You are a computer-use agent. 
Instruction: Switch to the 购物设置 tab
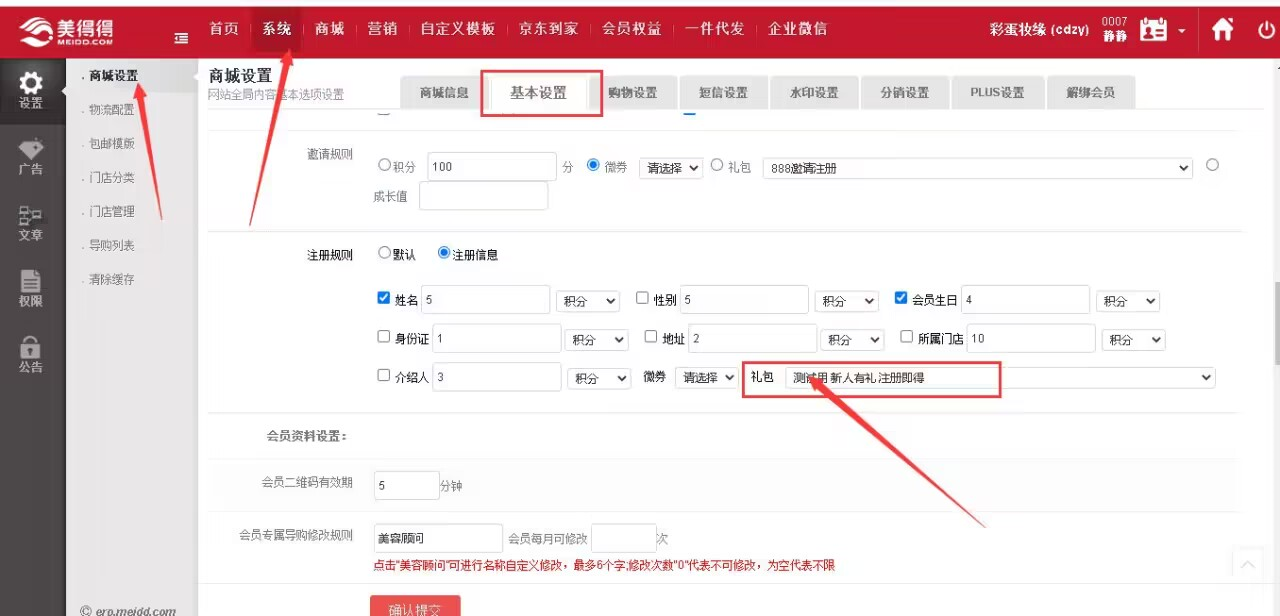632,93
